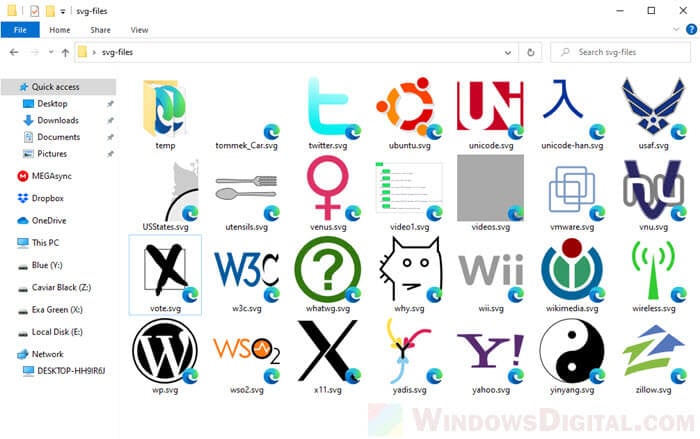Open Help question mark button
This screenshot has width=700, height=439.
coord(691,29)
